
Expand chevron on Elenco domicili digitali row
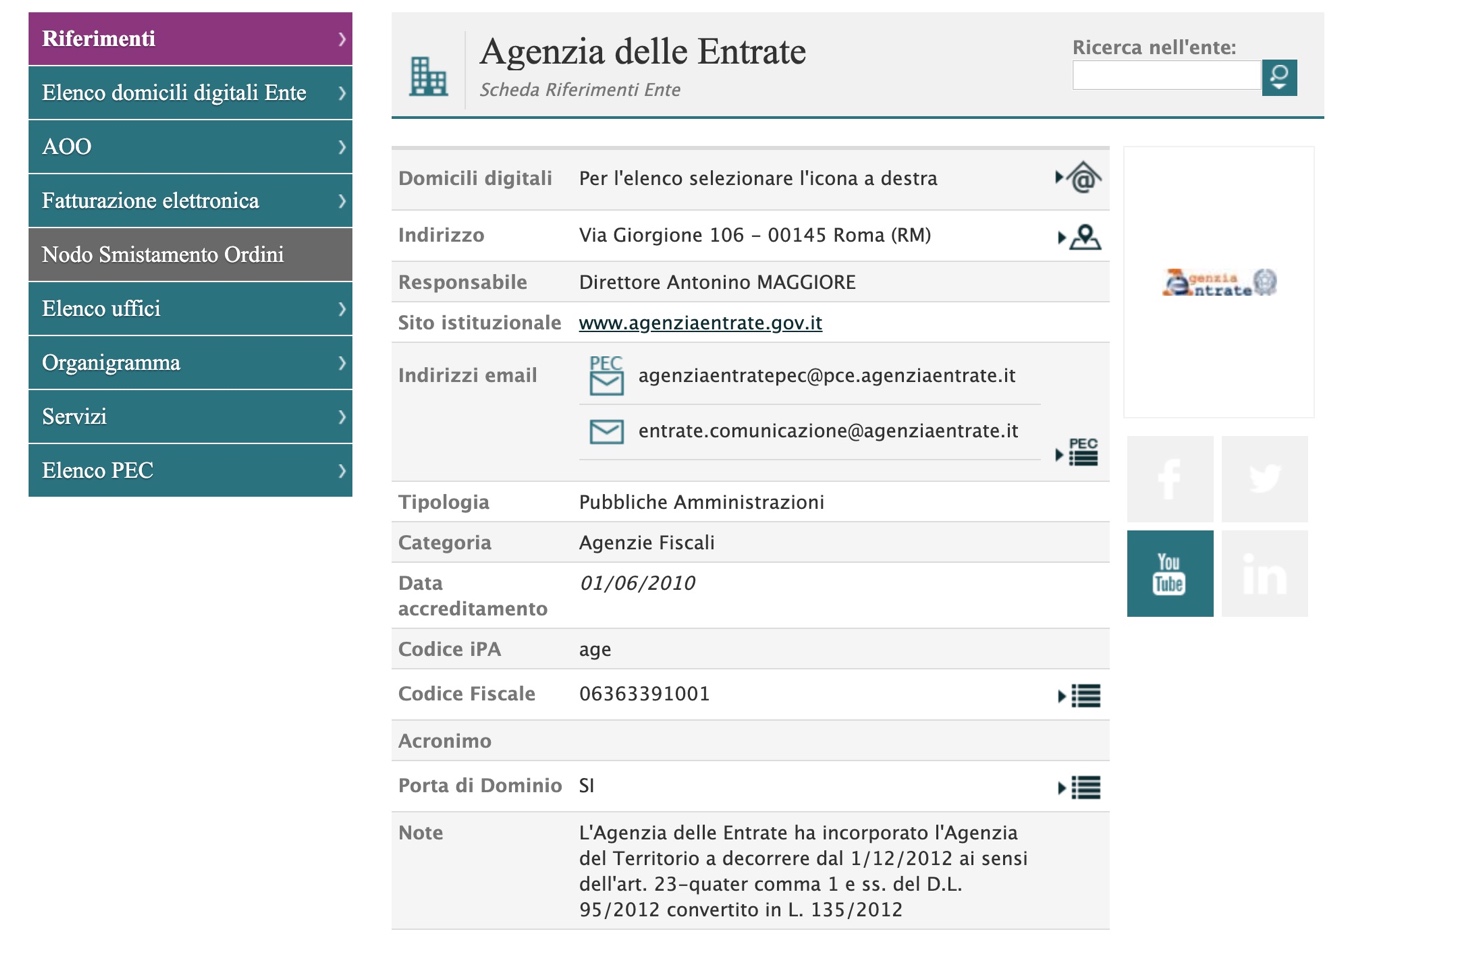point(342,93)
